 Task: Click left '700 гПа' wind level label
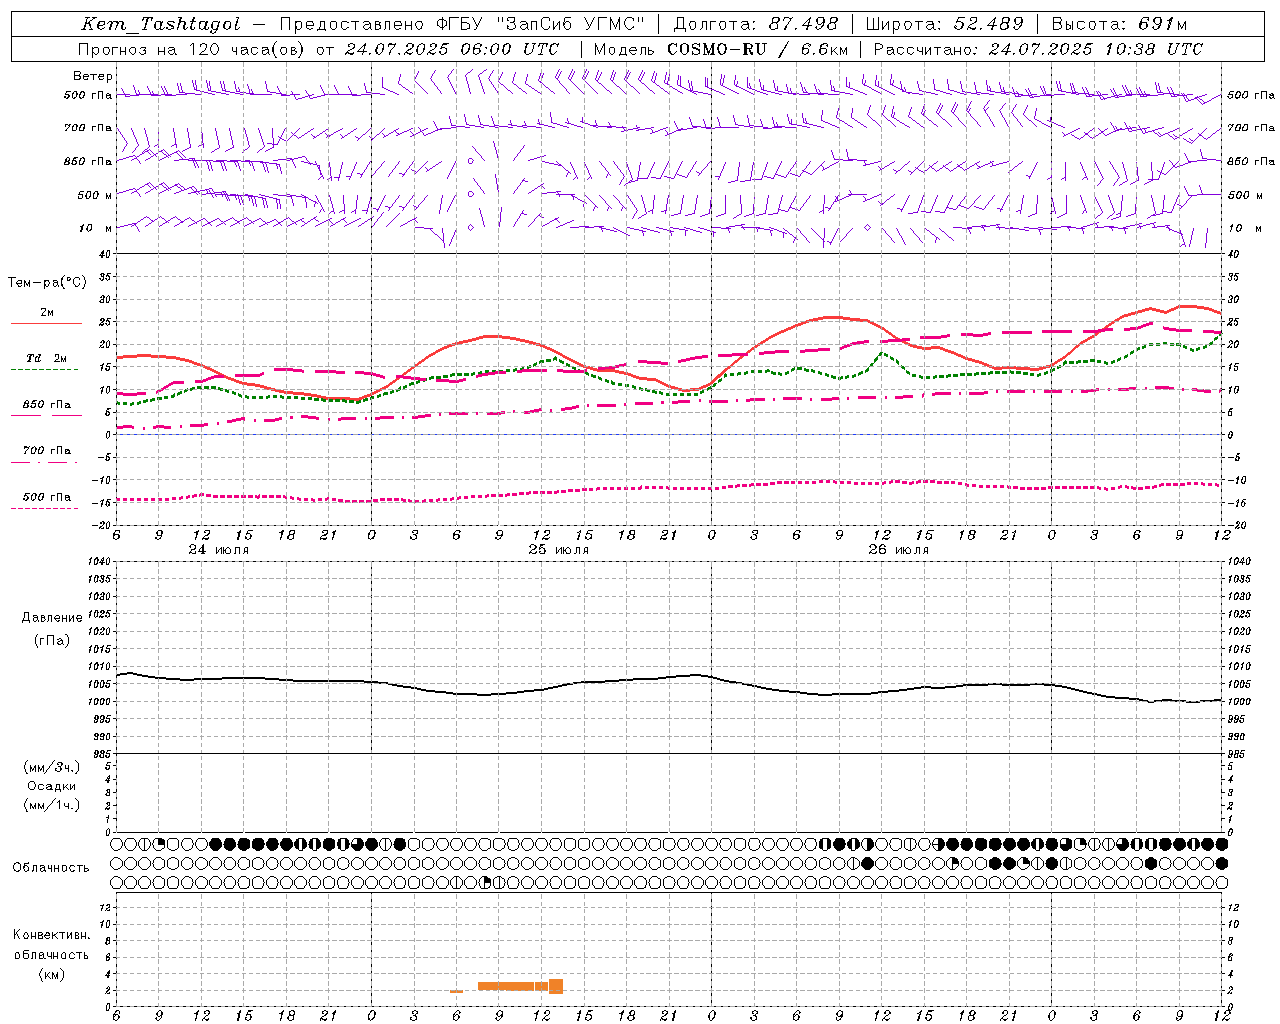point(88,128)
